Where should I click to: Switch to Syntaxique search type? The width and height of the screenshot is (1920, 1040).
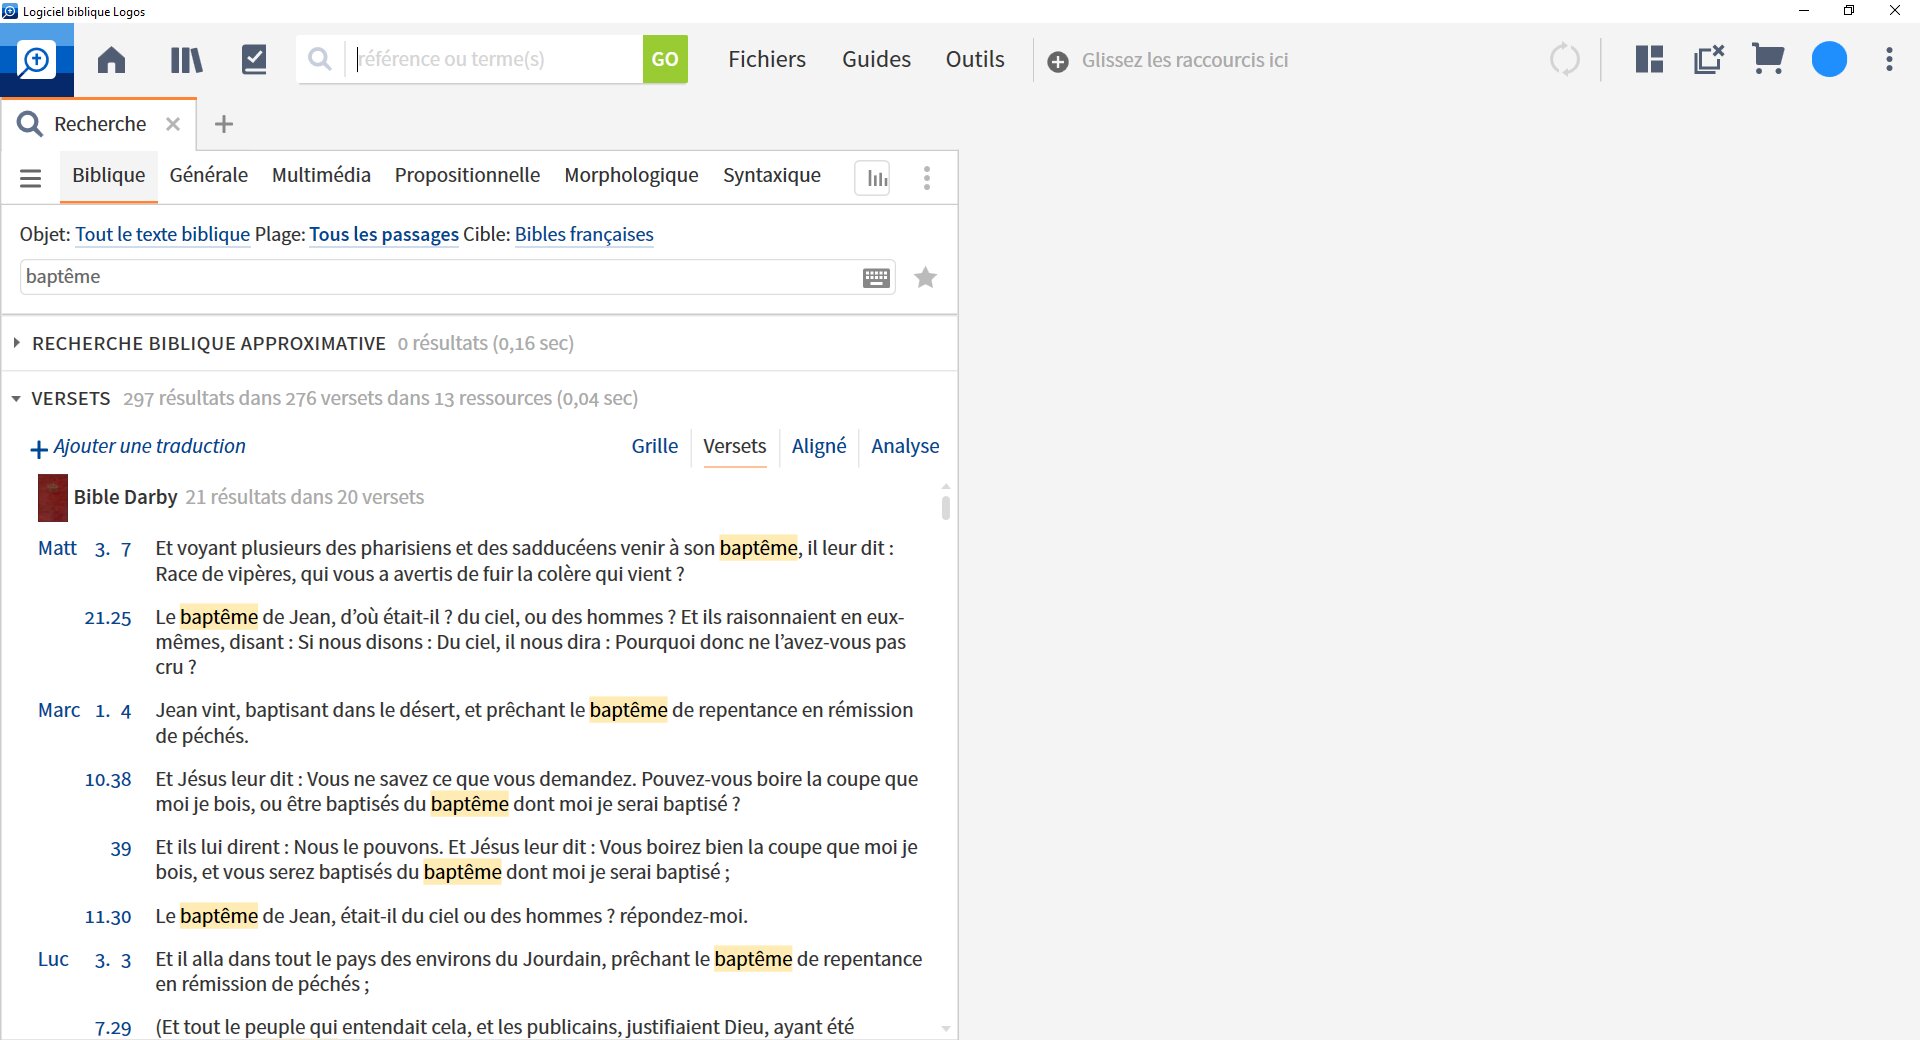[x=771, y=175]
